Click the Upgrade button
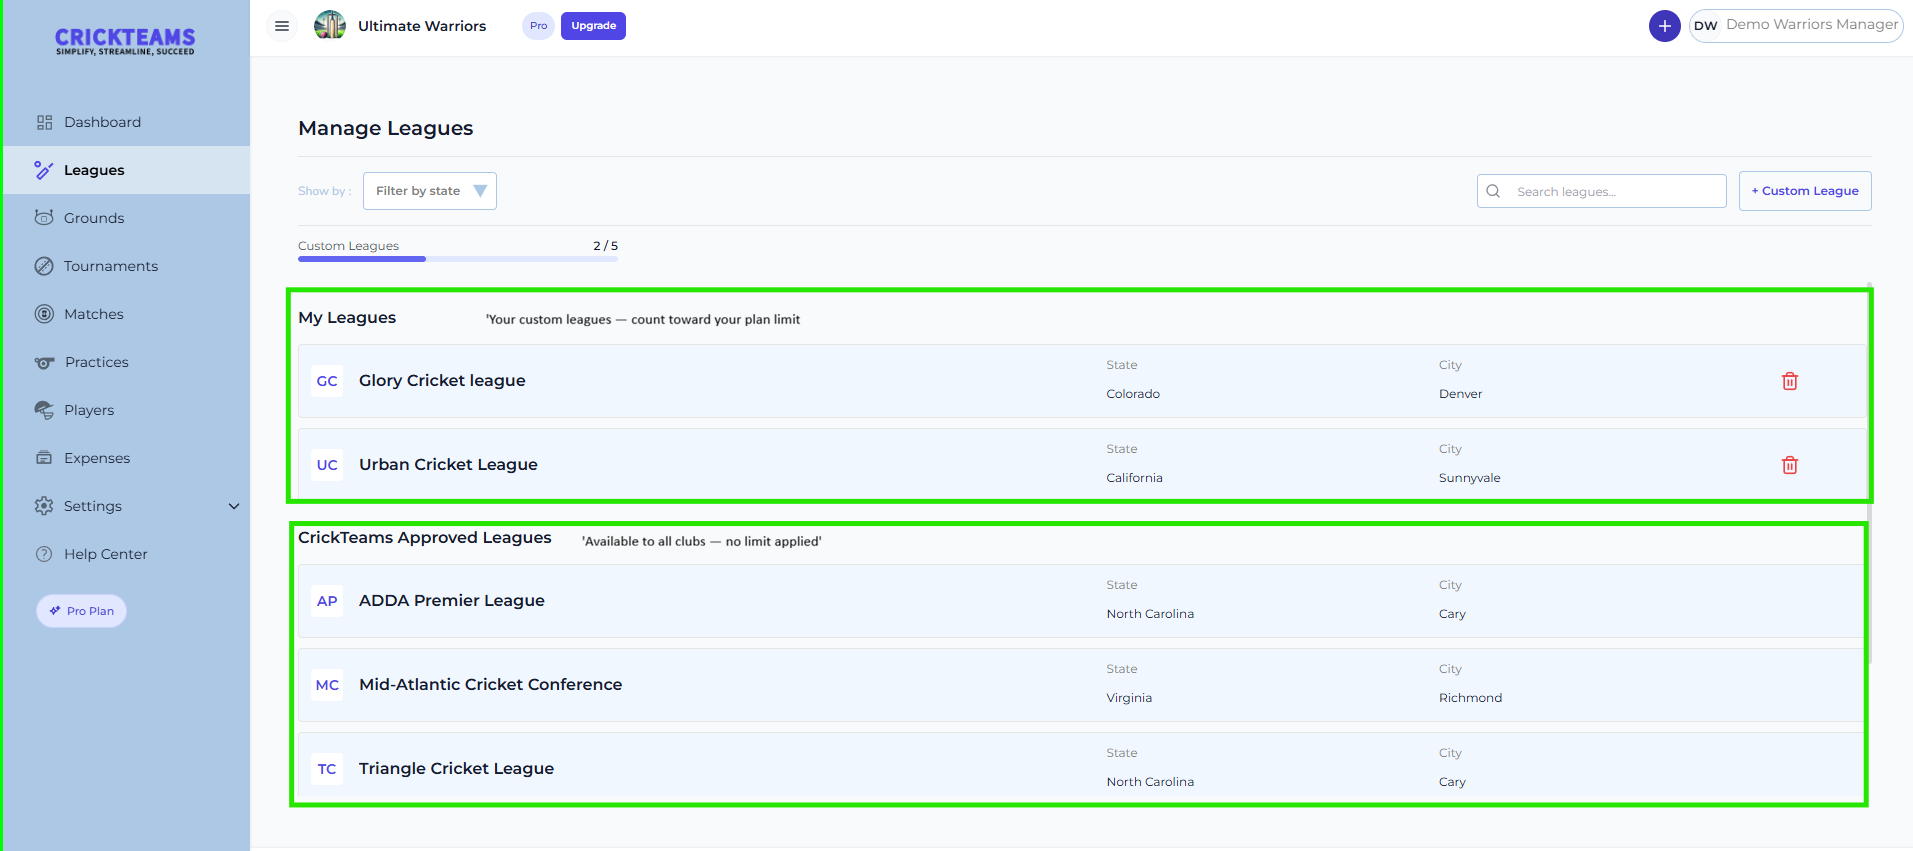 click(593, 26)
